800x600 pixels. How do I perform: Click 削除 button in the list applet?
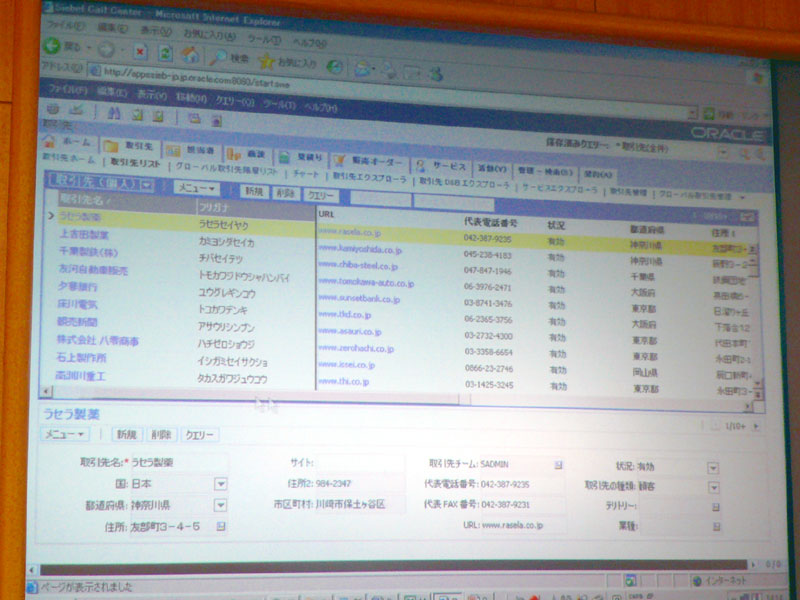[286, 193]
